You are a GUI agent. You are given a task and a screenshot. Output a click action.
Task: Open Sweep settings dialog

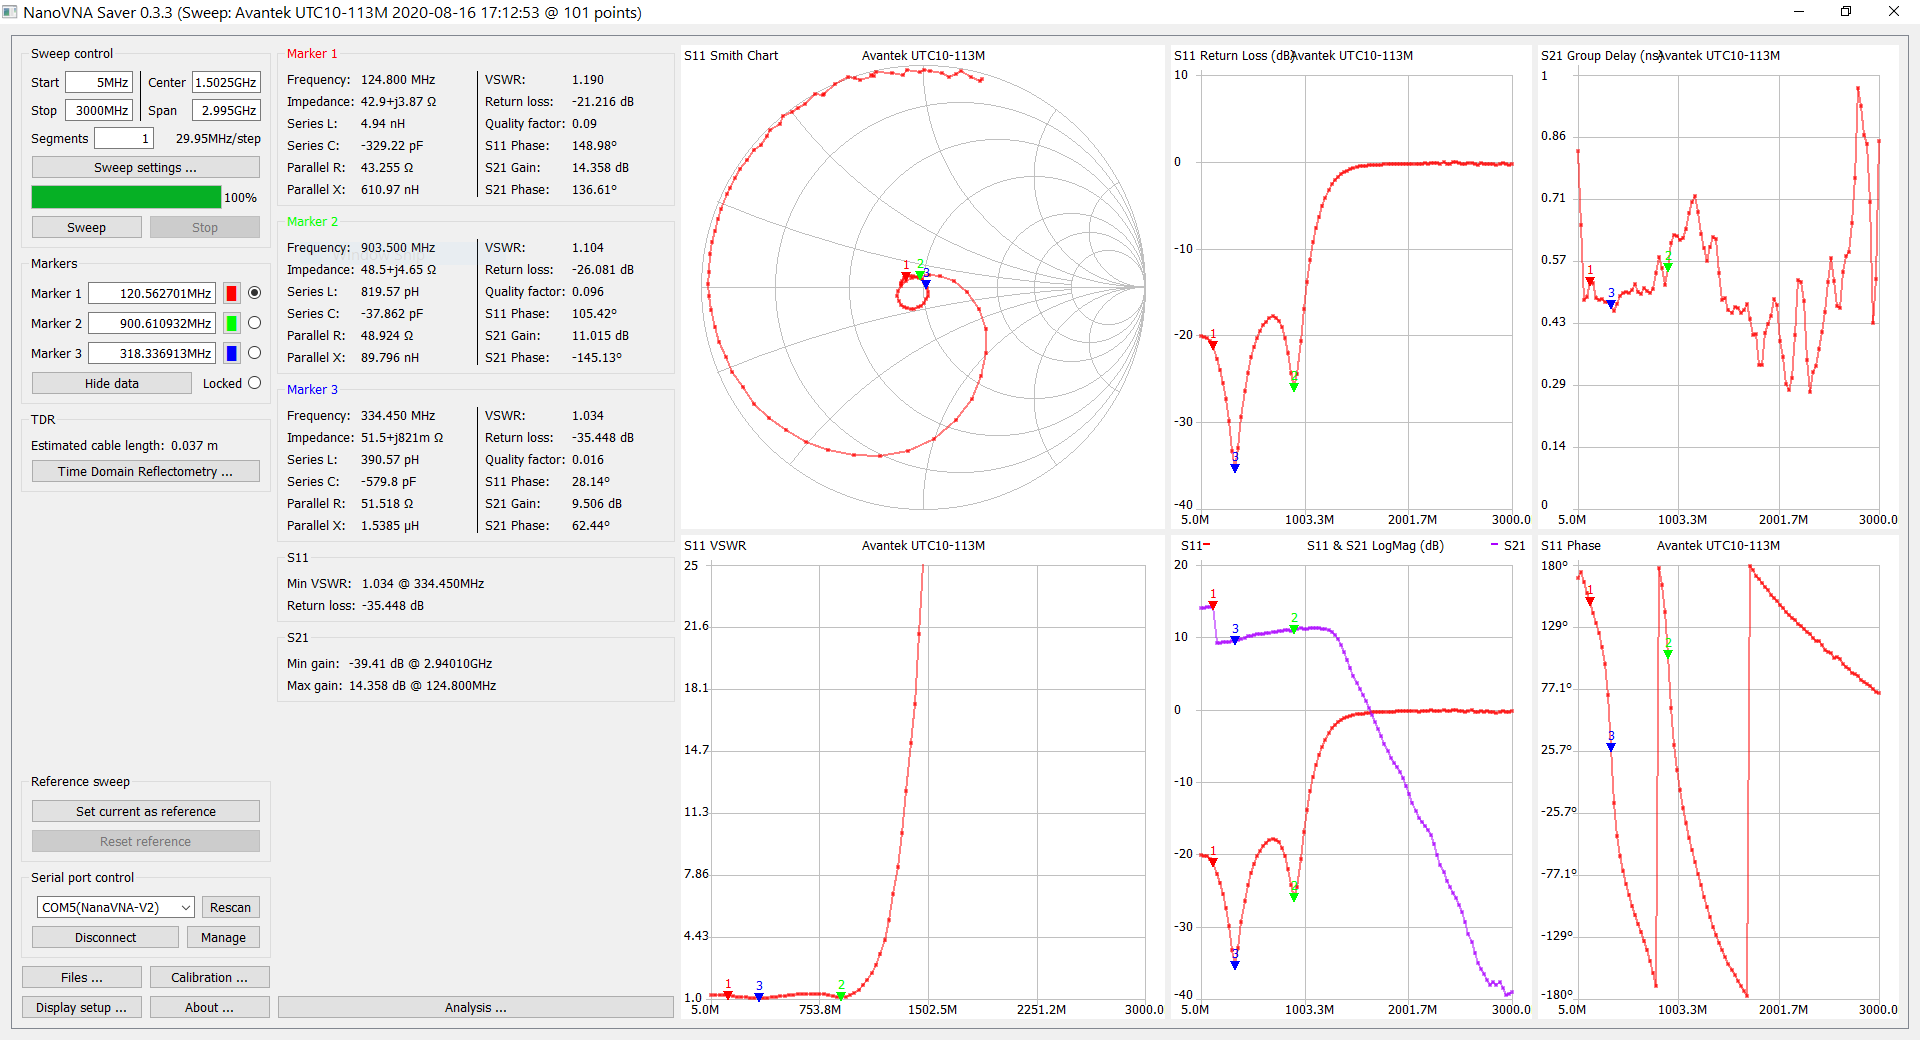(145, 167)
